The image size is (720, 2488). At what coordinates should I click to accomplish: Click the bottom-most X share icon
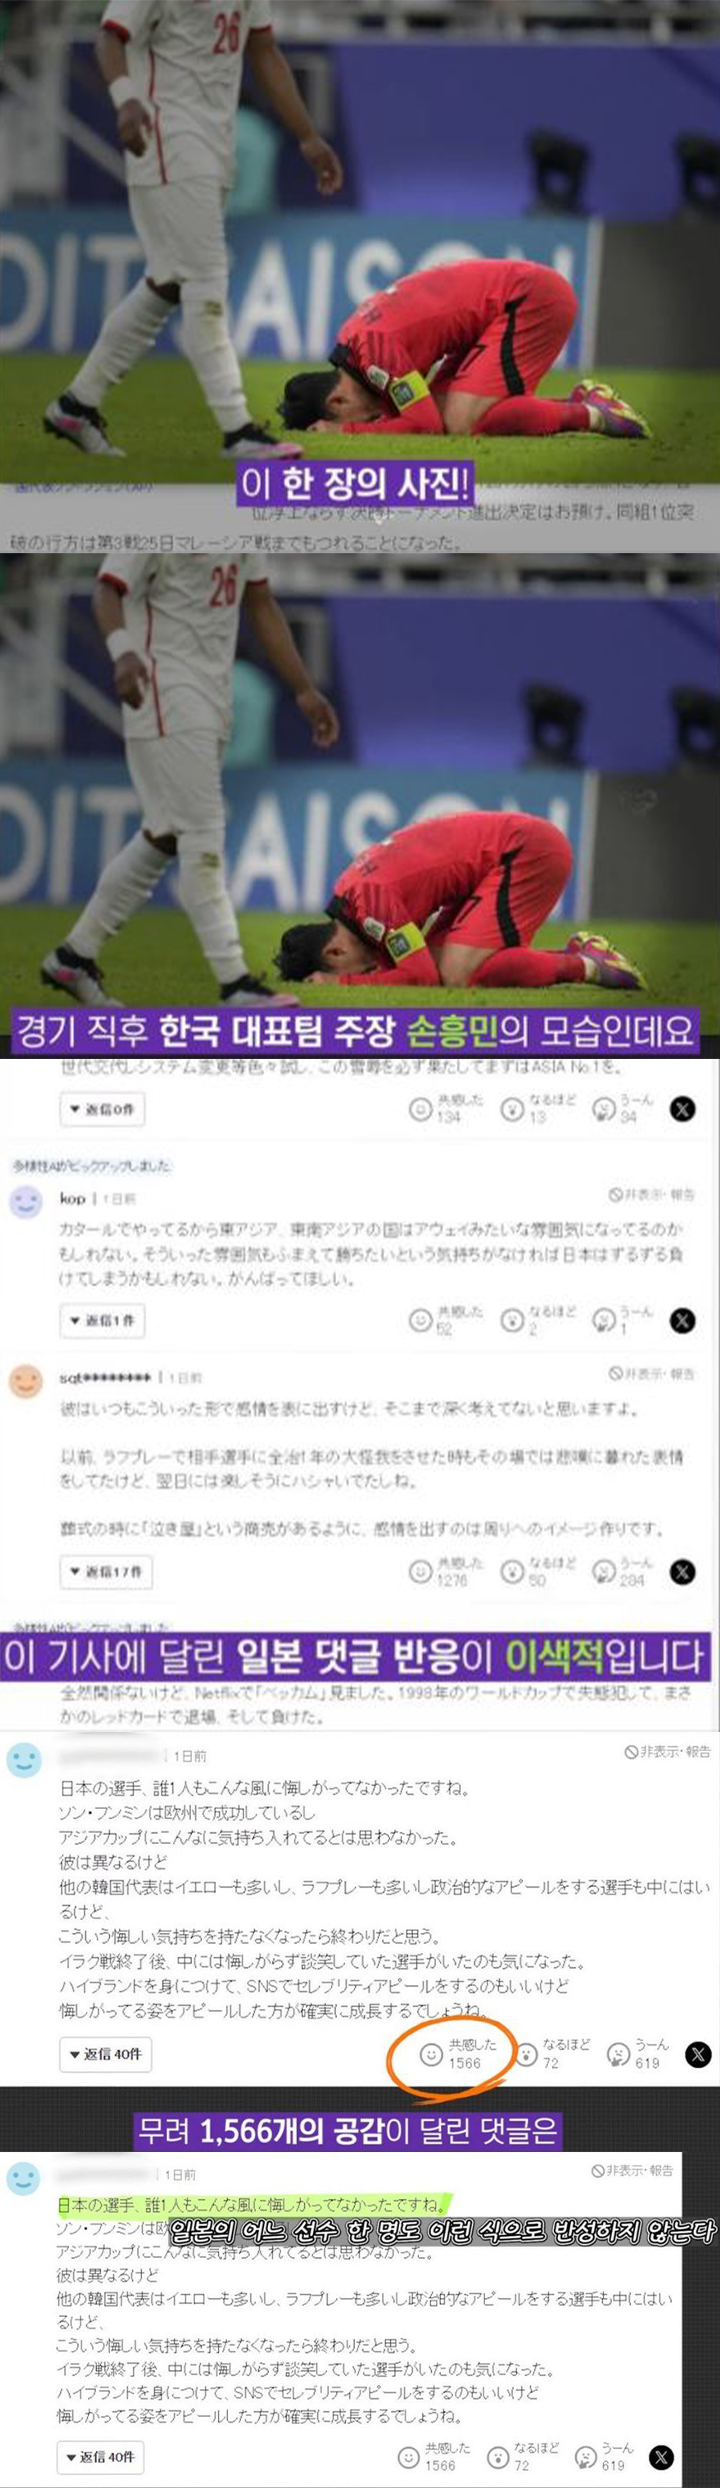point(662,2457)
